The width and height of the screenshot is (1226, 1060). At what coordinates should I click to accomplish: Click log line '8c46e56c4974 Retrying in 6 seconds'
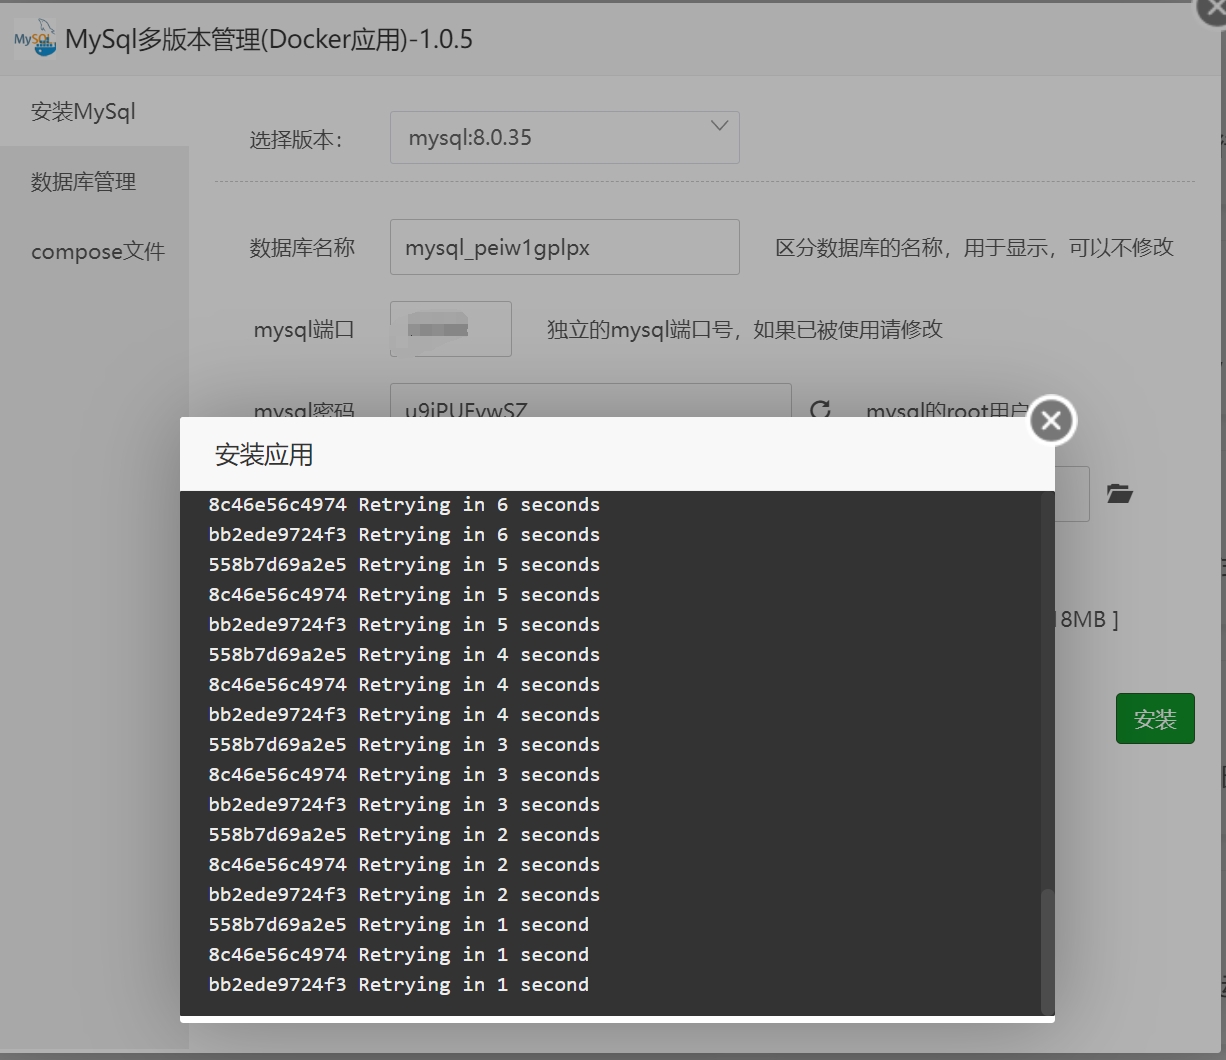(x=404, y=505)
